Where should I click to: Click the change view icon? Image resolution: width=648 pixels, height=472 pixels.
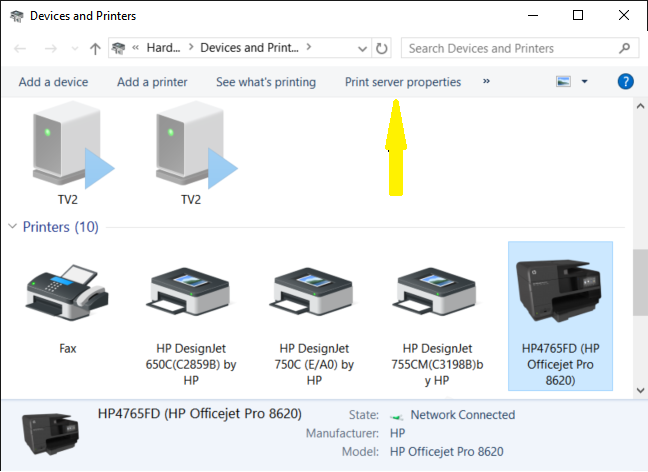coord(563,81)
